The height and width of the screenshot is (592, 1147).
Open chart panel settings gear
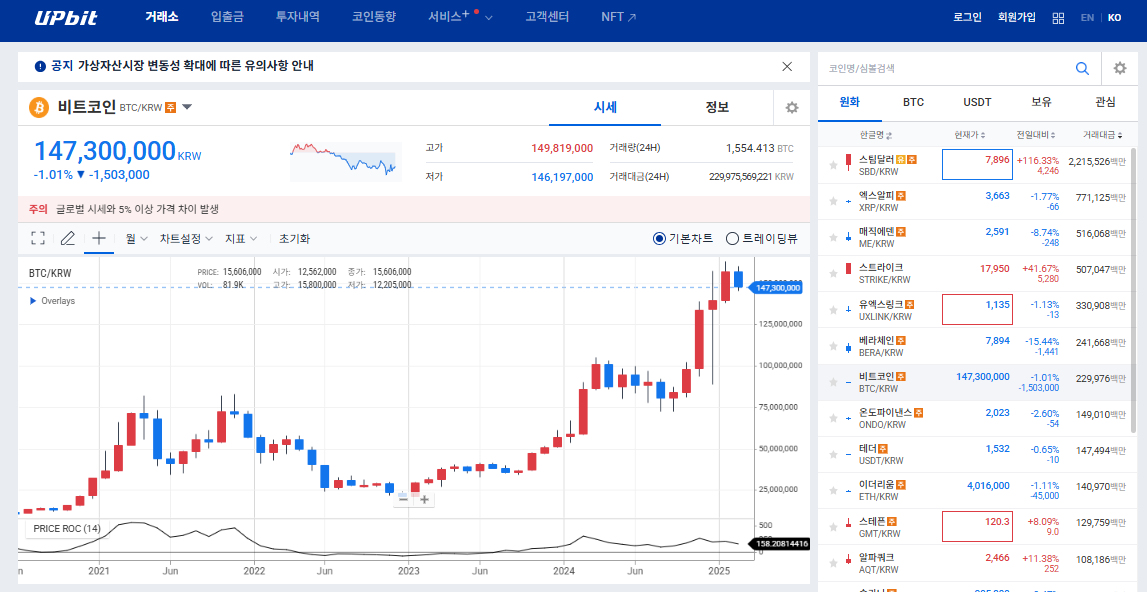click(791, 108)
